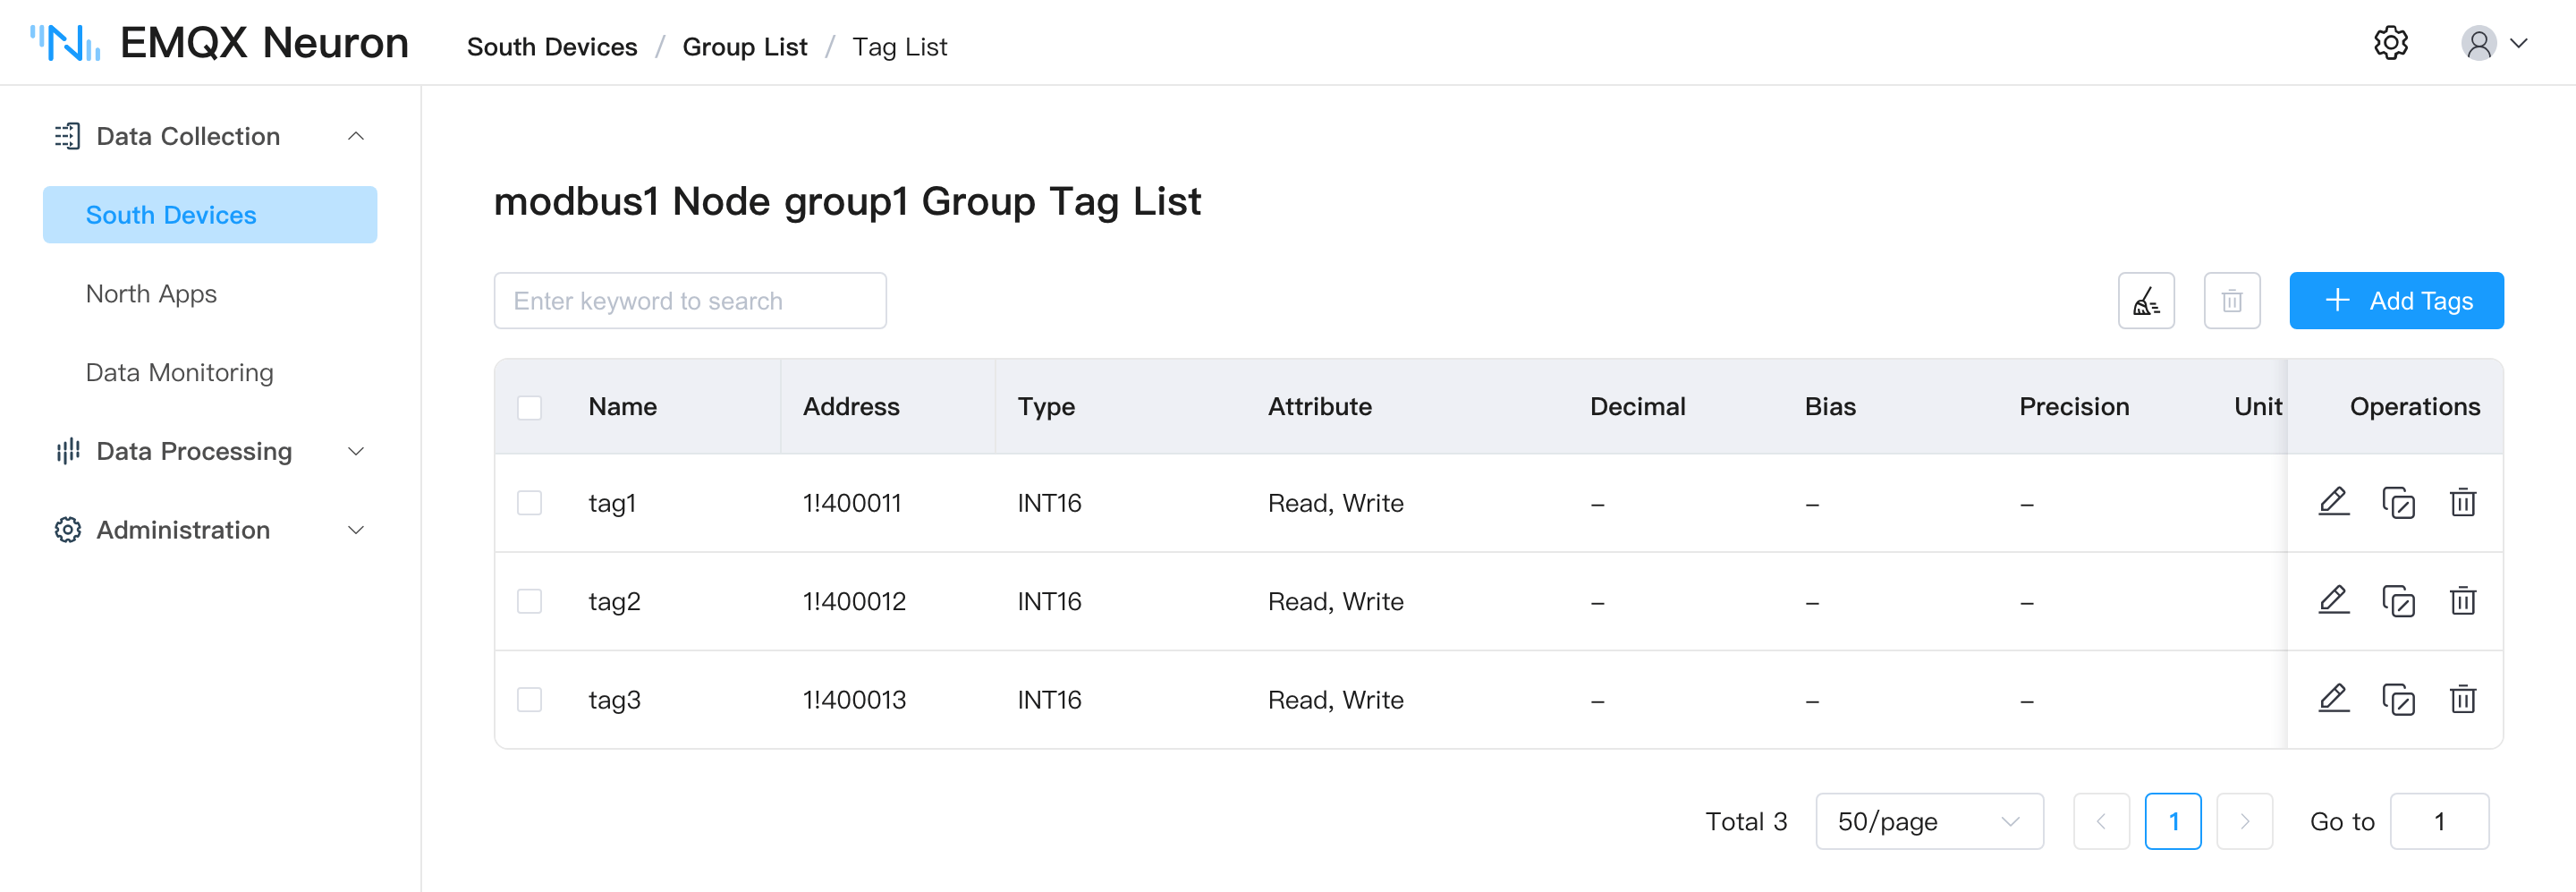Click the clear tags broom icon
2576x892 pixels.
coord(2146,301)
